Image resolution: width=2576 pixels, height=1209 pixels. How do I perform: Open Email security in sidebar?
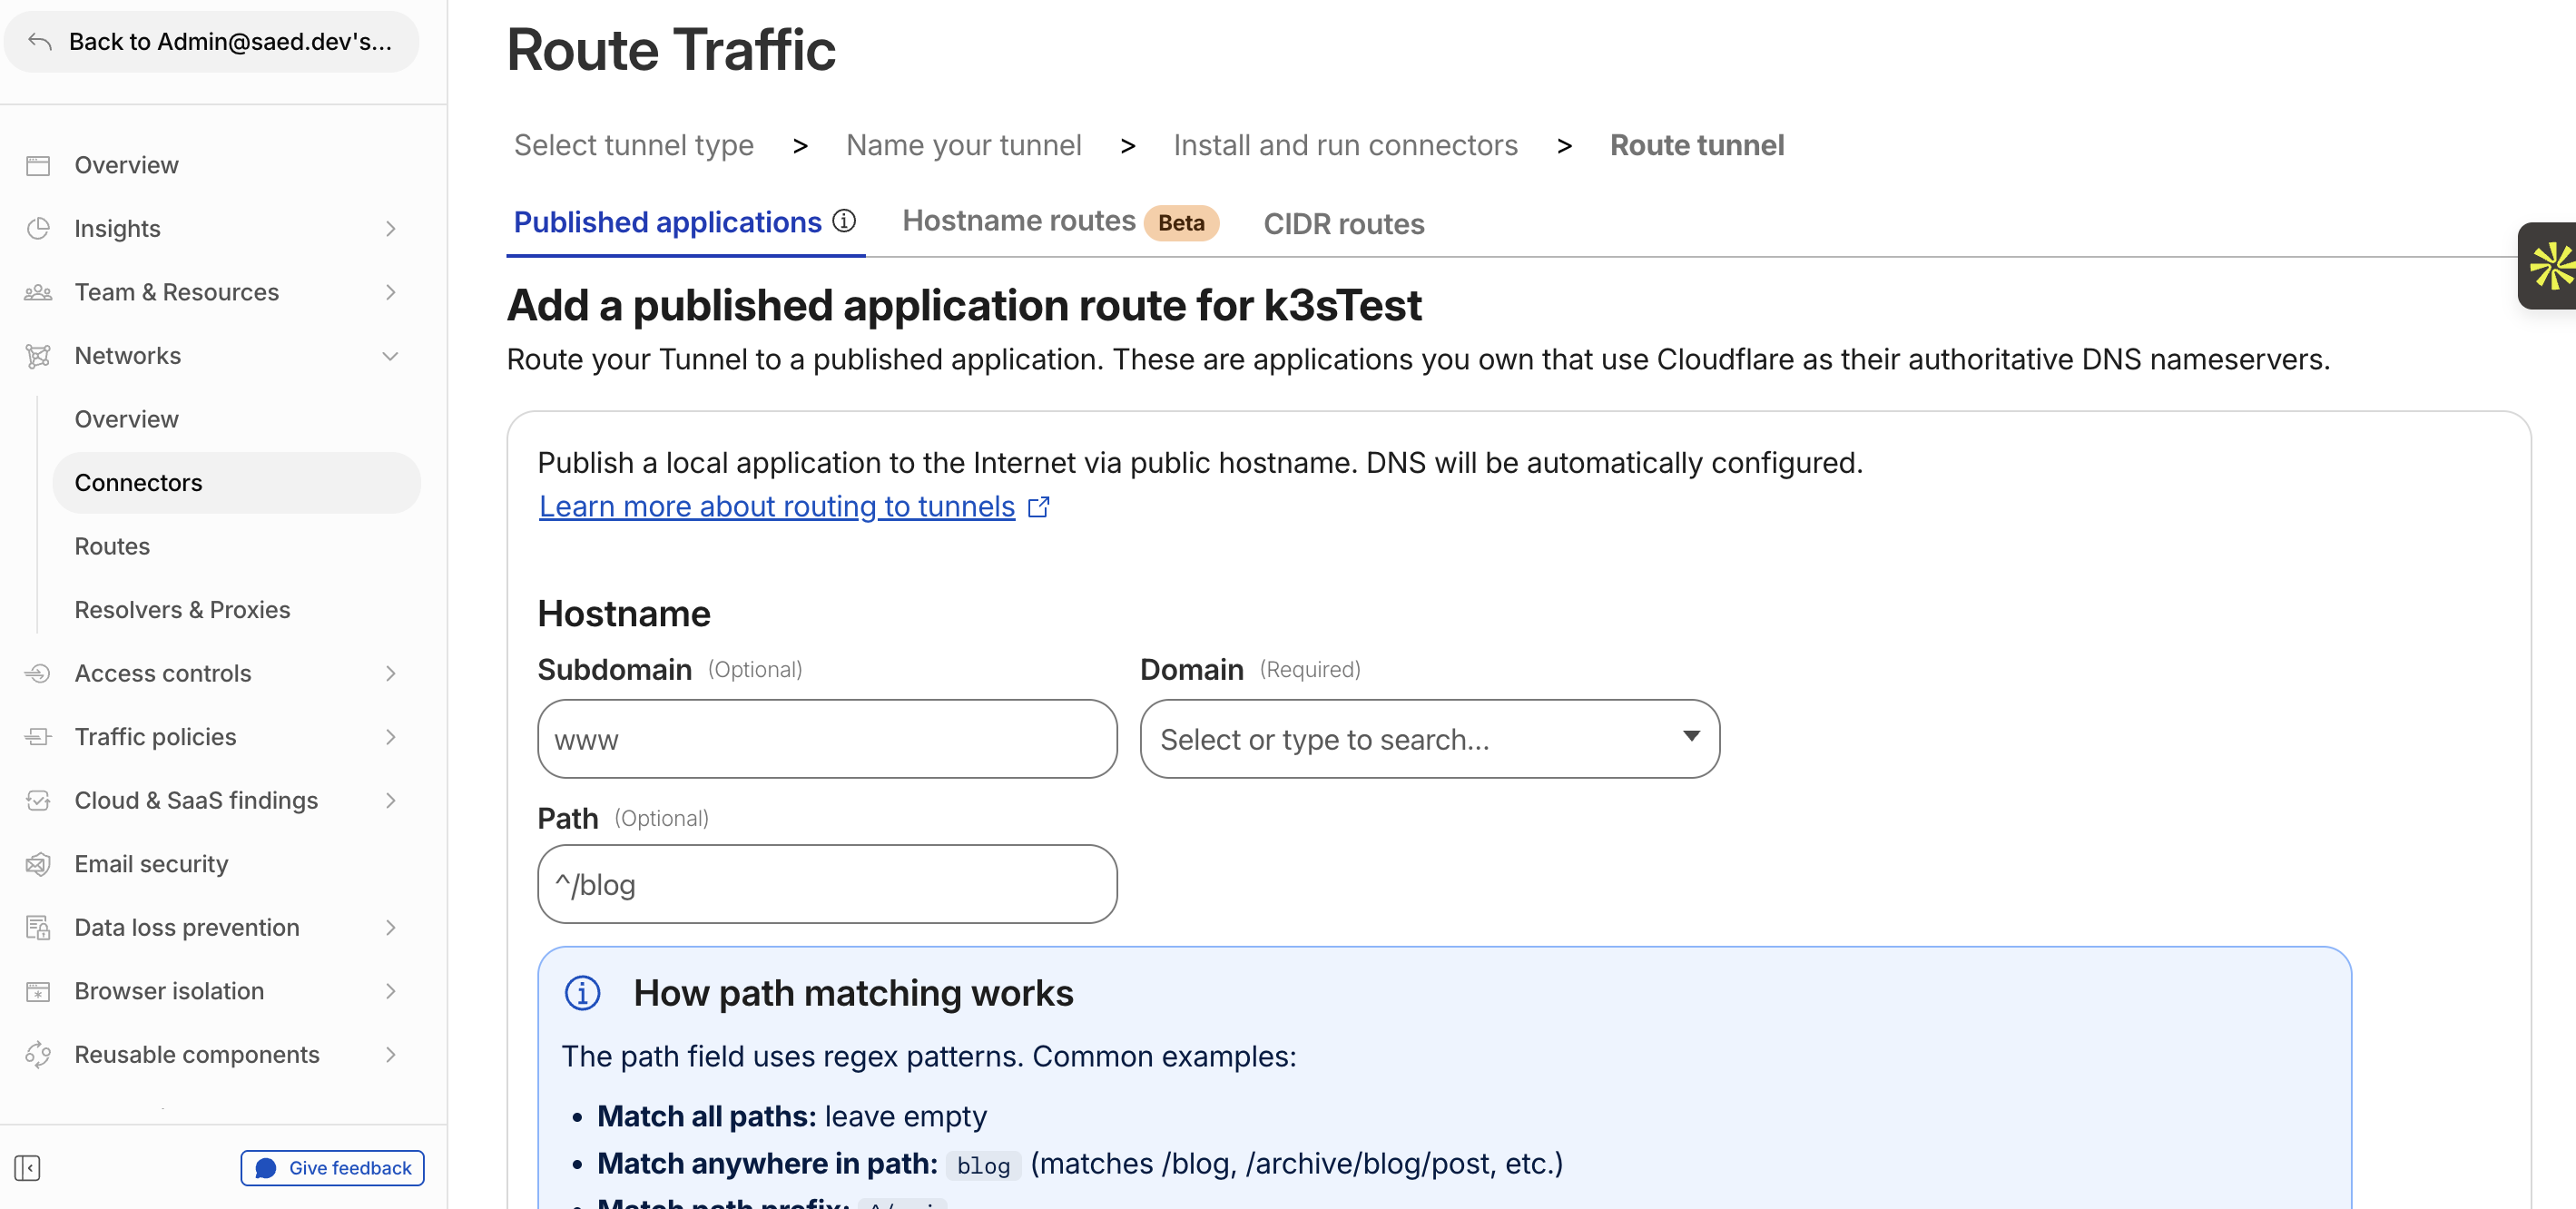151,864
